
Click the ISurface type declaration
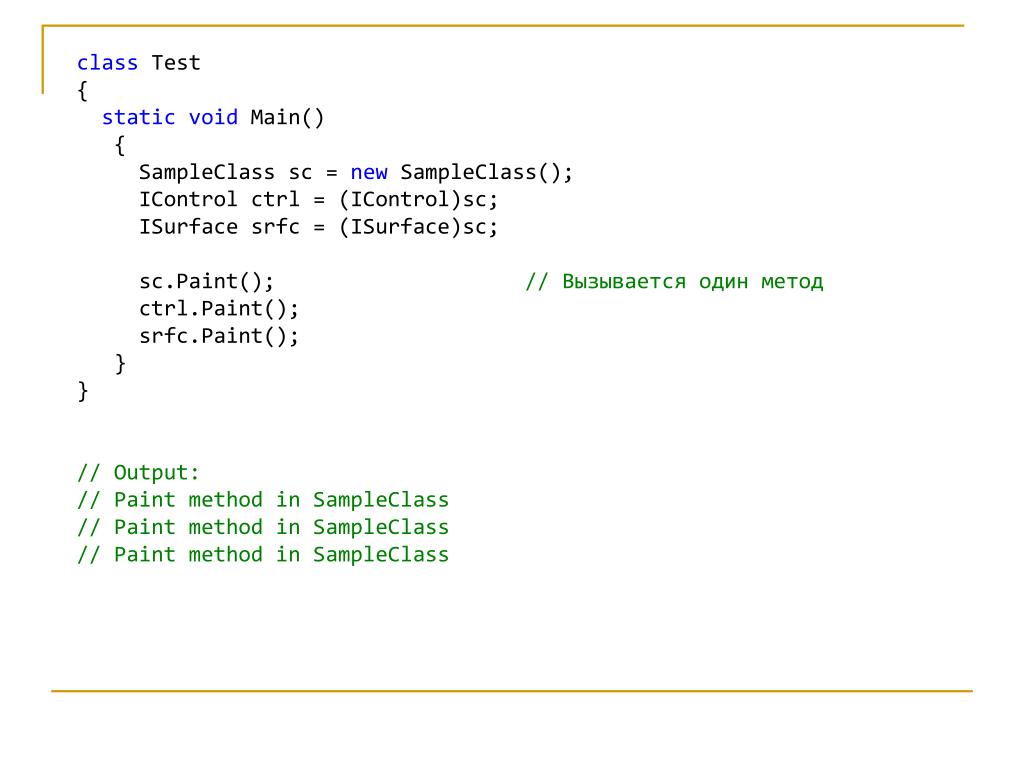188,227
